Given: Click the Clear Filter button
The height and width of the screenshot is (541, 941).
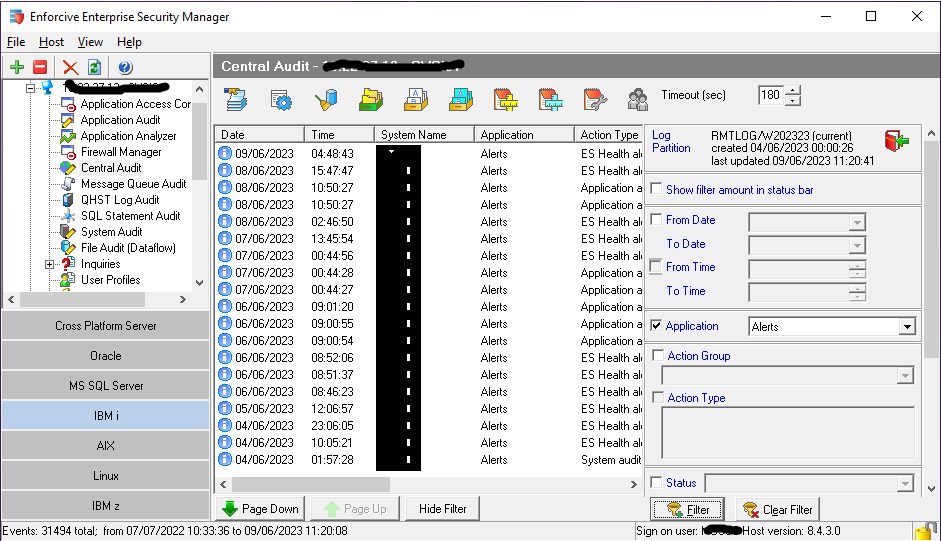Looking at the screenshot, I should click(x=778, y=510).
